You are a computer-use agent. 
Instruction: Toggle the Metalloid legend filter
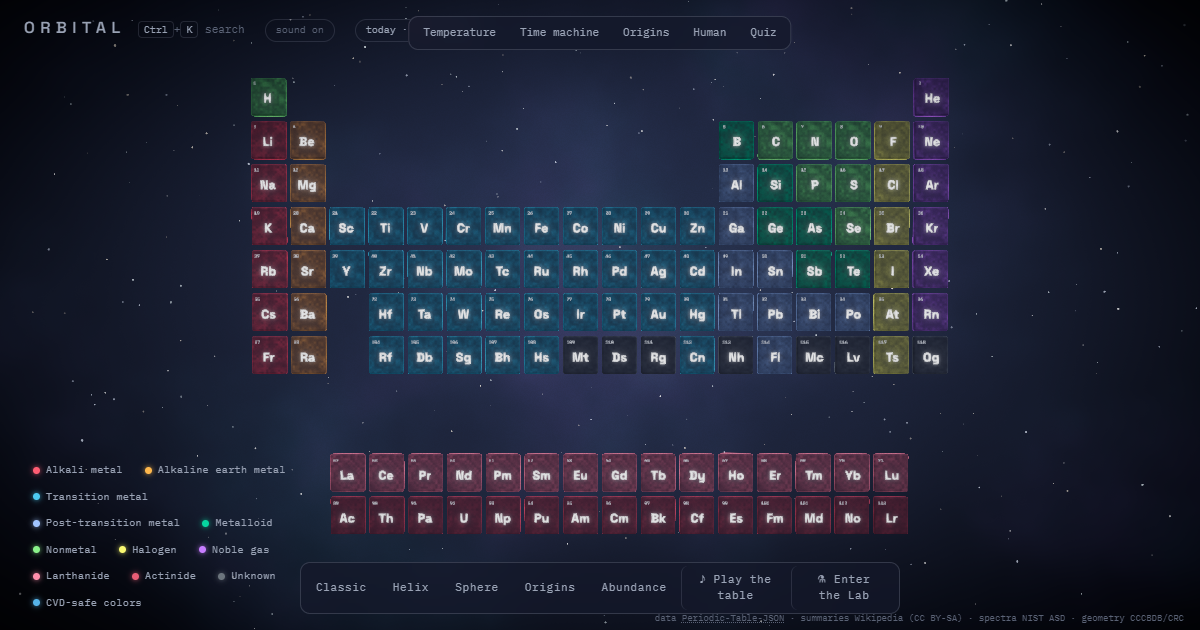tap(237, 523)
